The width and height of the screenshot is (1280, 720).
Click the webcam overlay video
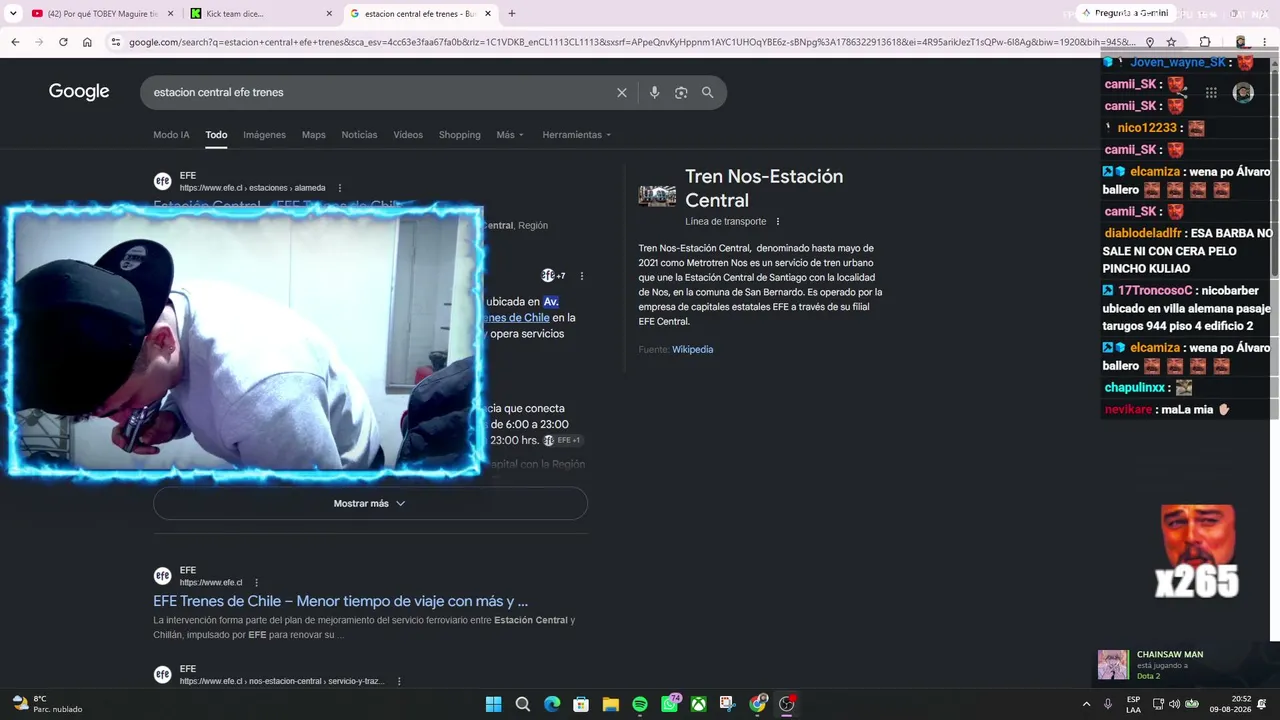pos(245,341)
